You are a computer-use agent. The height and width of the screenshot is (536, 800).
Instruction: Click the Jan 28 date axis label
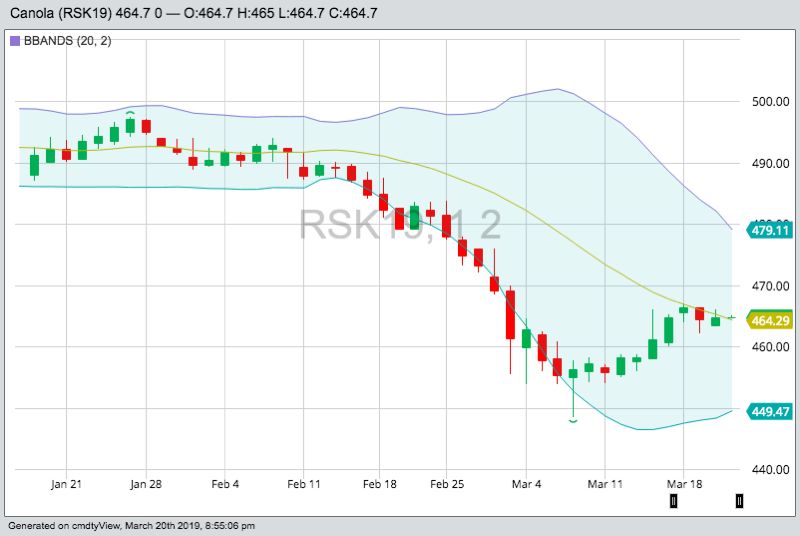146,484
